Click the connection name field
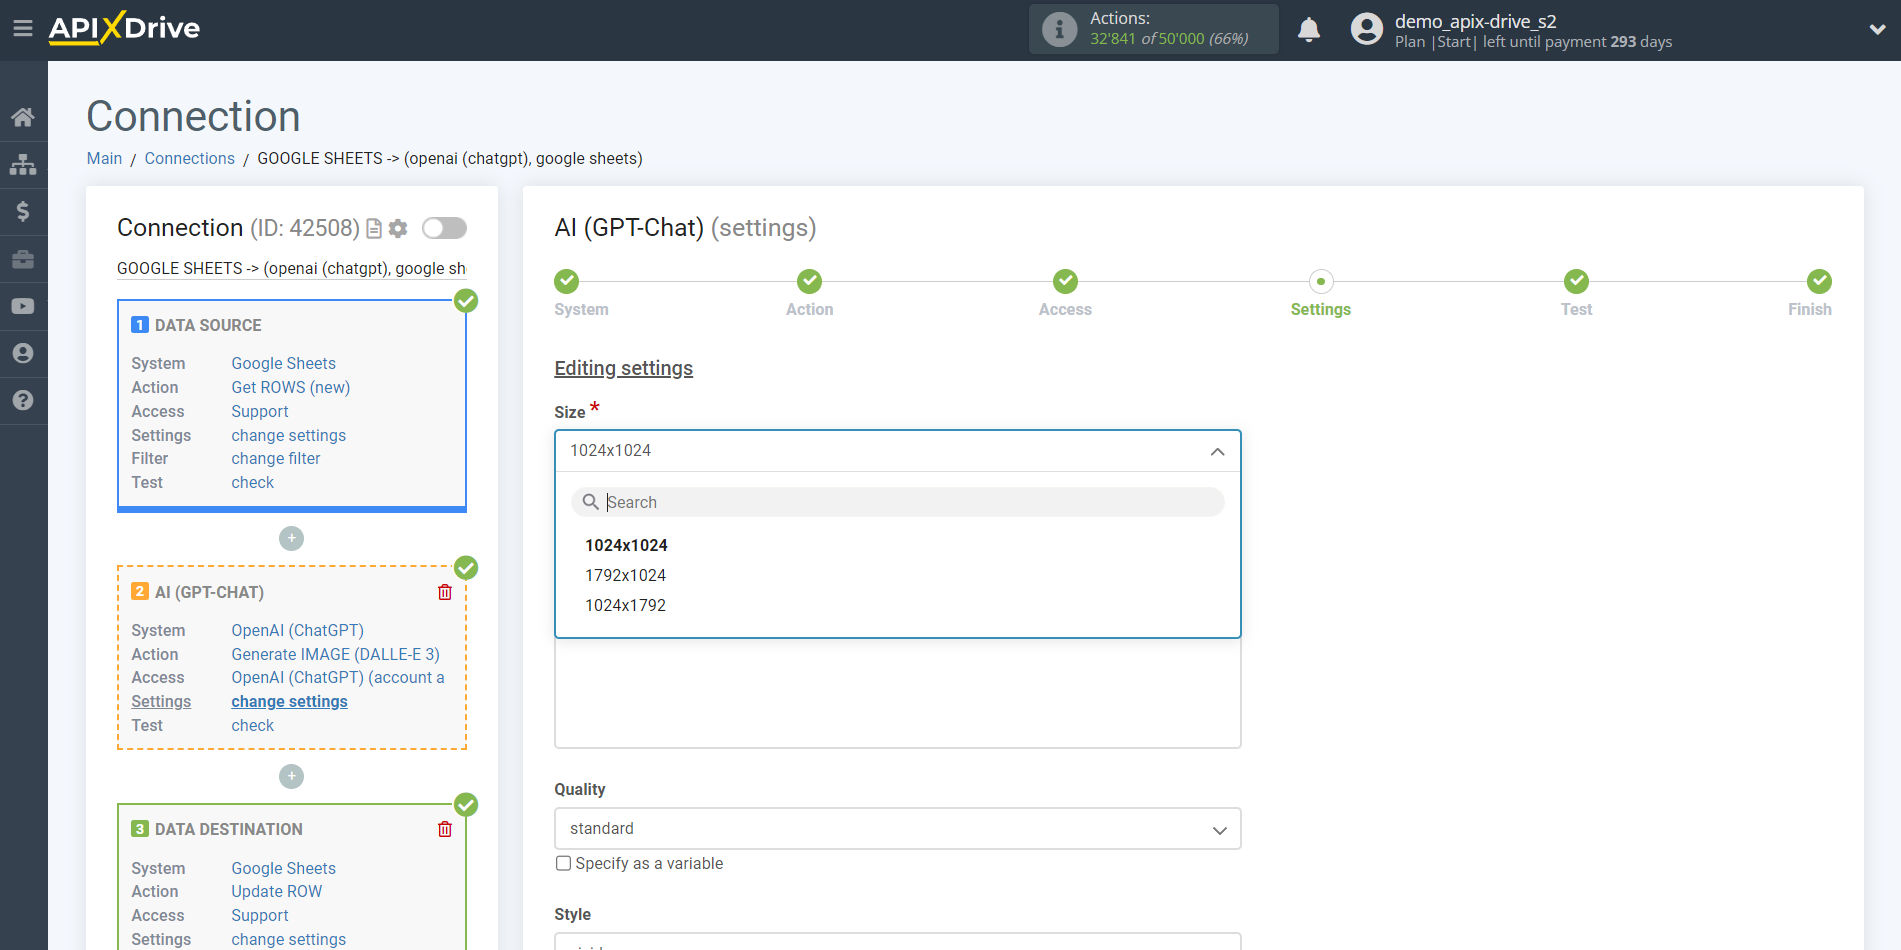The width and height of the screenshot is (1901, 950). pos(291,268)
